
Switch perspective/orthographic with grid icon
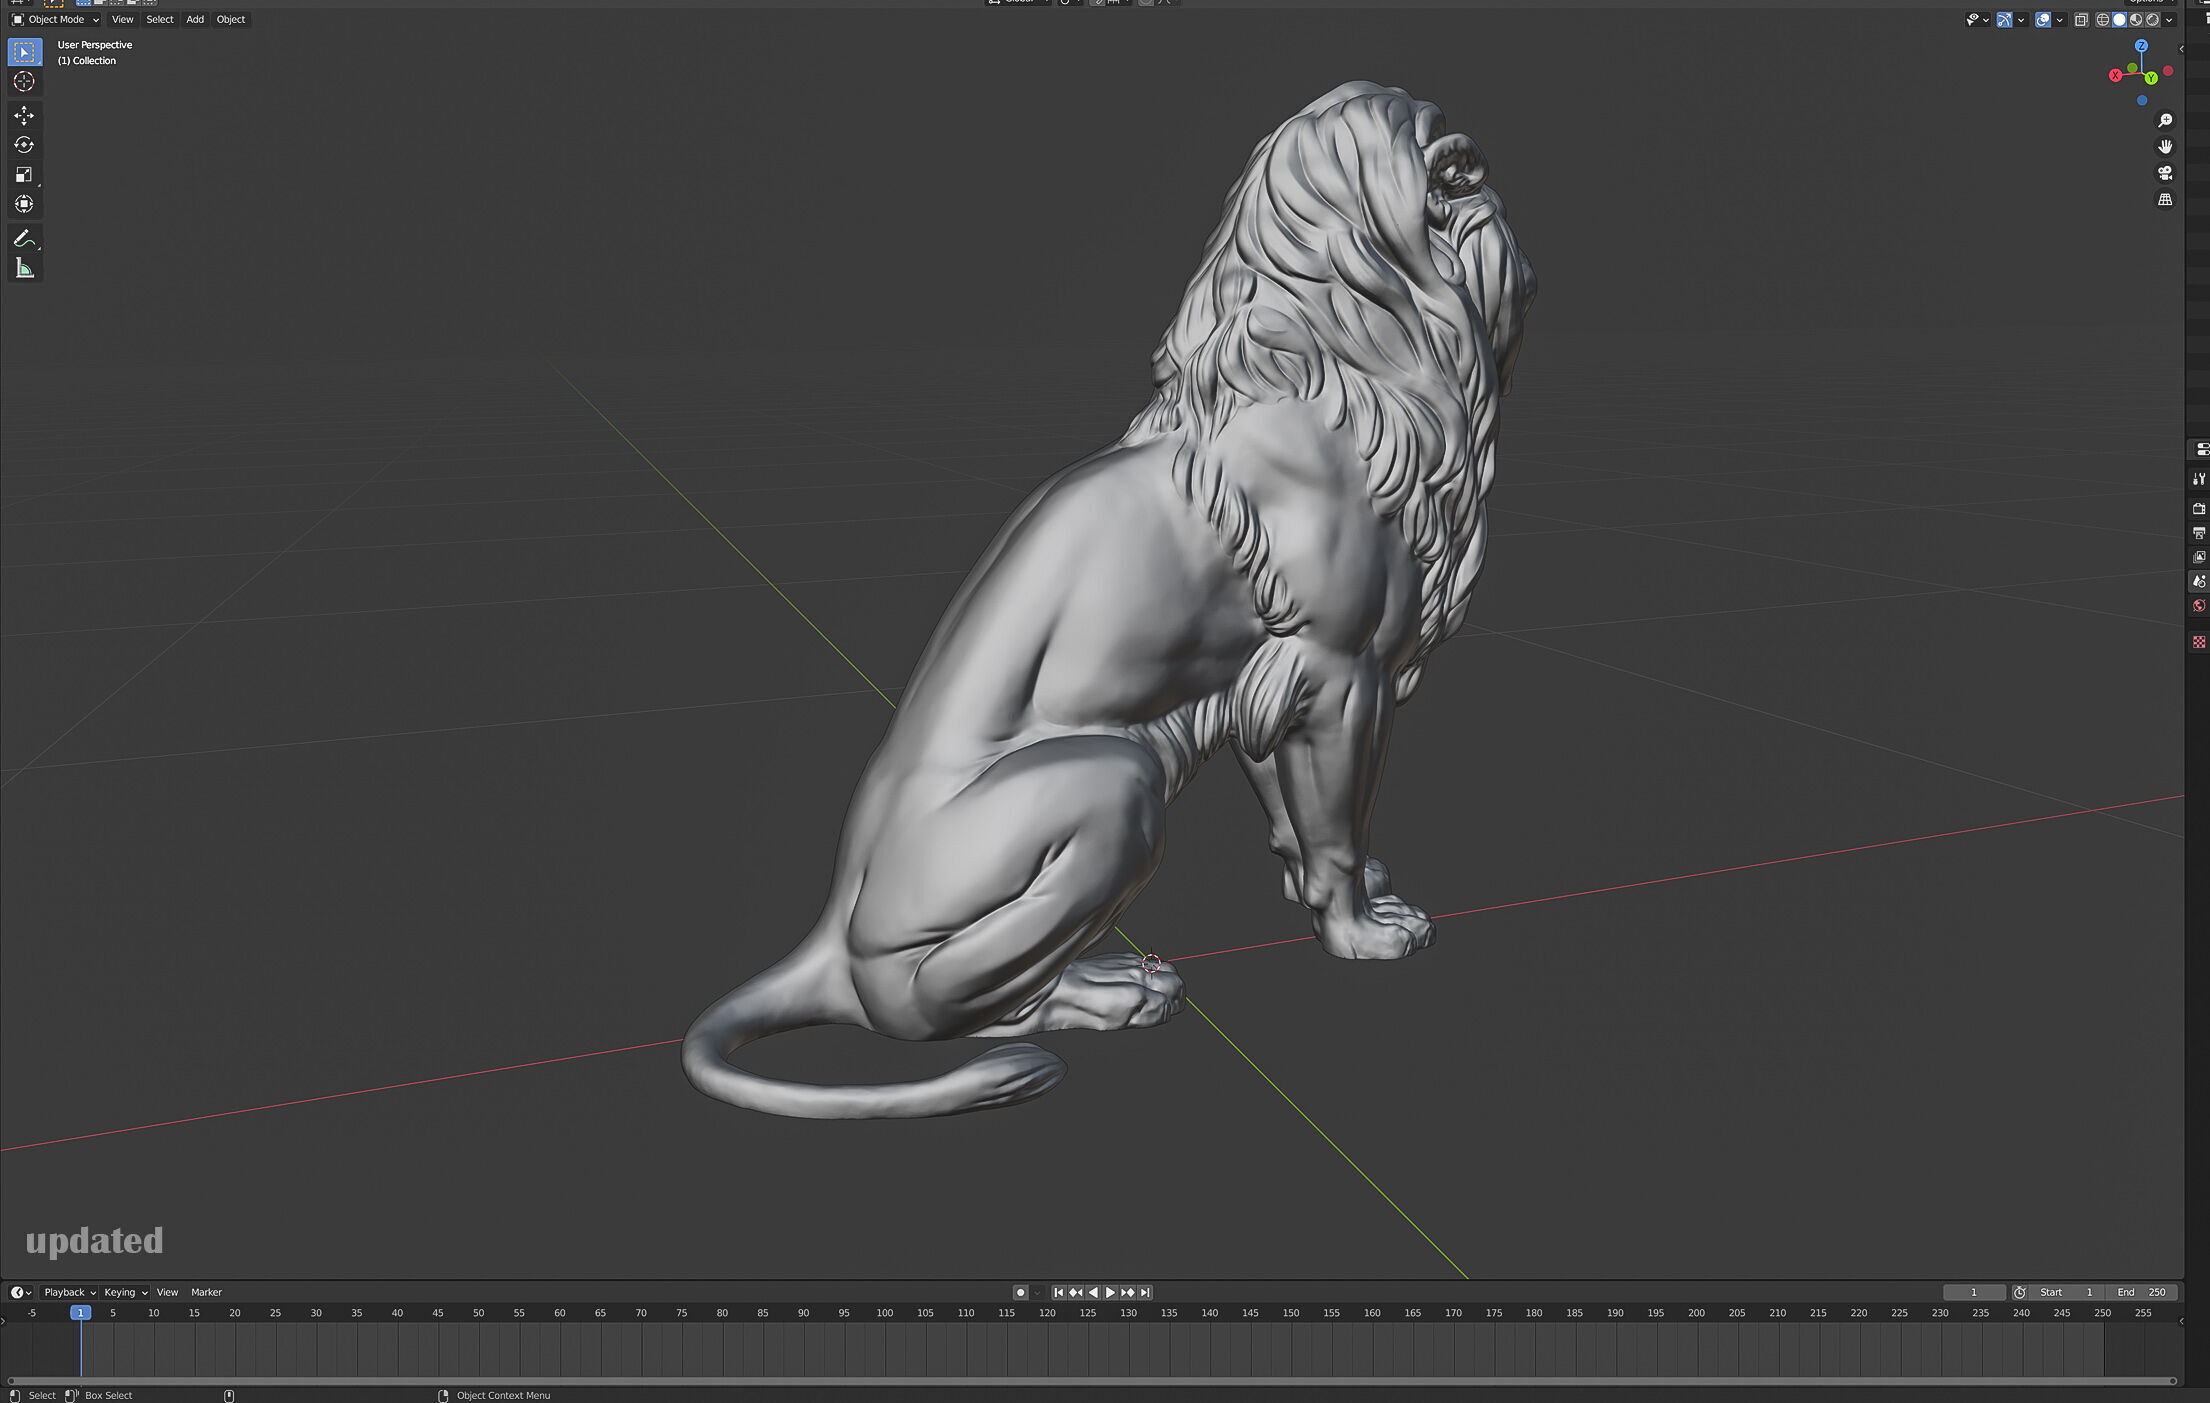click(x=2165, y=200)
